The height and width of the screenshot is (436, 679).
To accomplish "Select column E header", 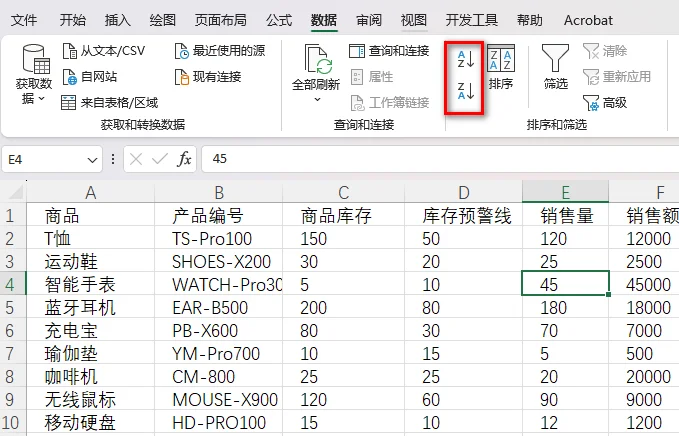I will (x=566, y=192).
